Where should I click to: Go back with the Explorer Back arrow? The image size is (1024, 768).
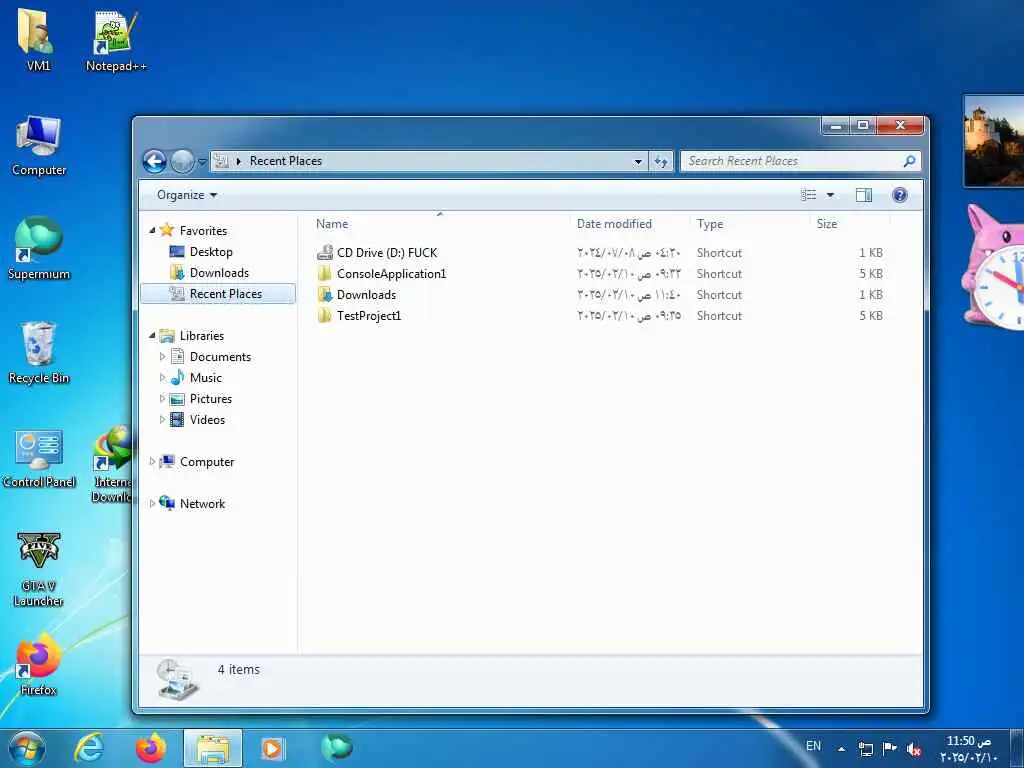155,161
